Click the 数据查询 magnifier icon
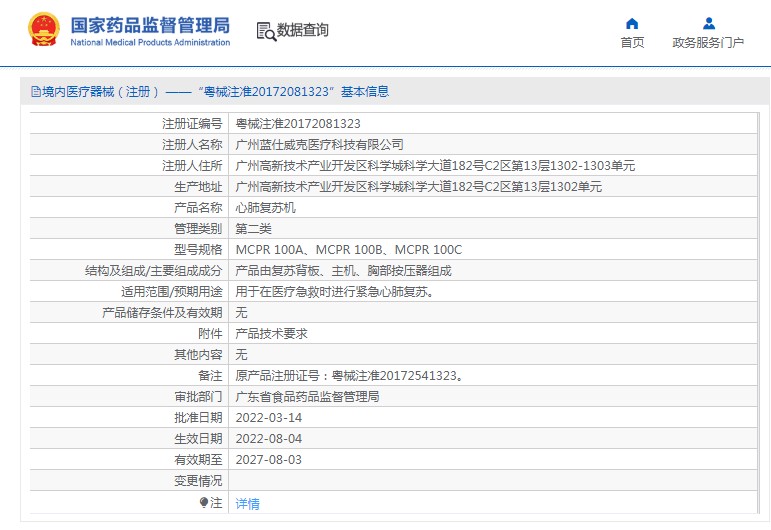The image size is (771, 530). 266,31
